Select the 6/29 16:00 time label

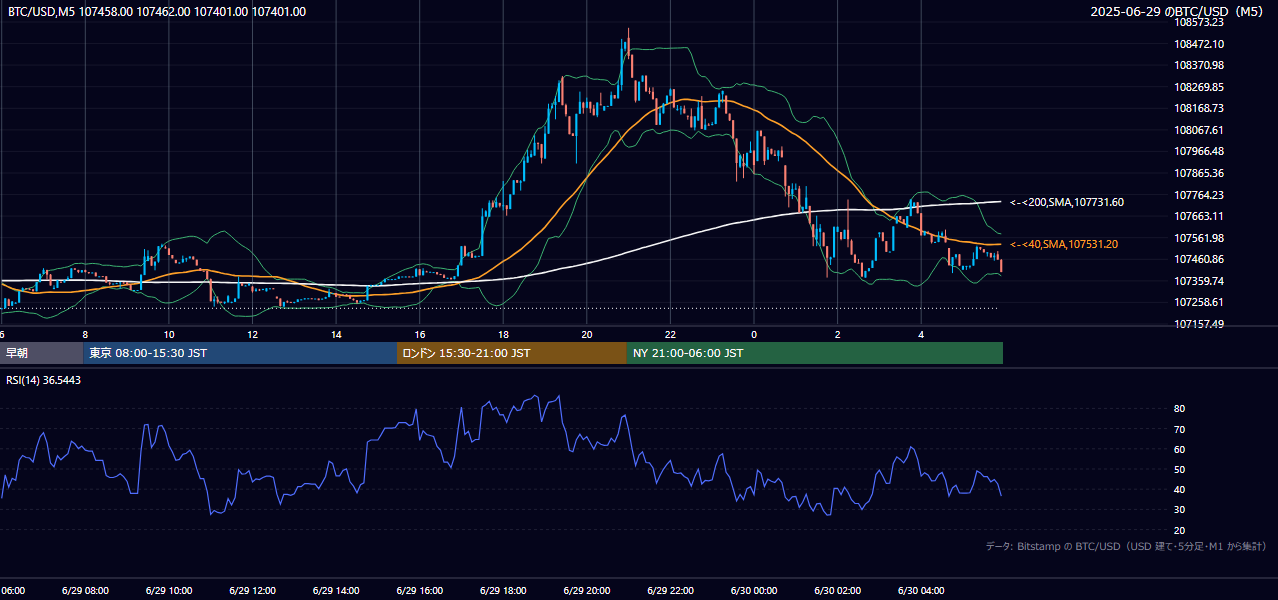tap(419, 590)
